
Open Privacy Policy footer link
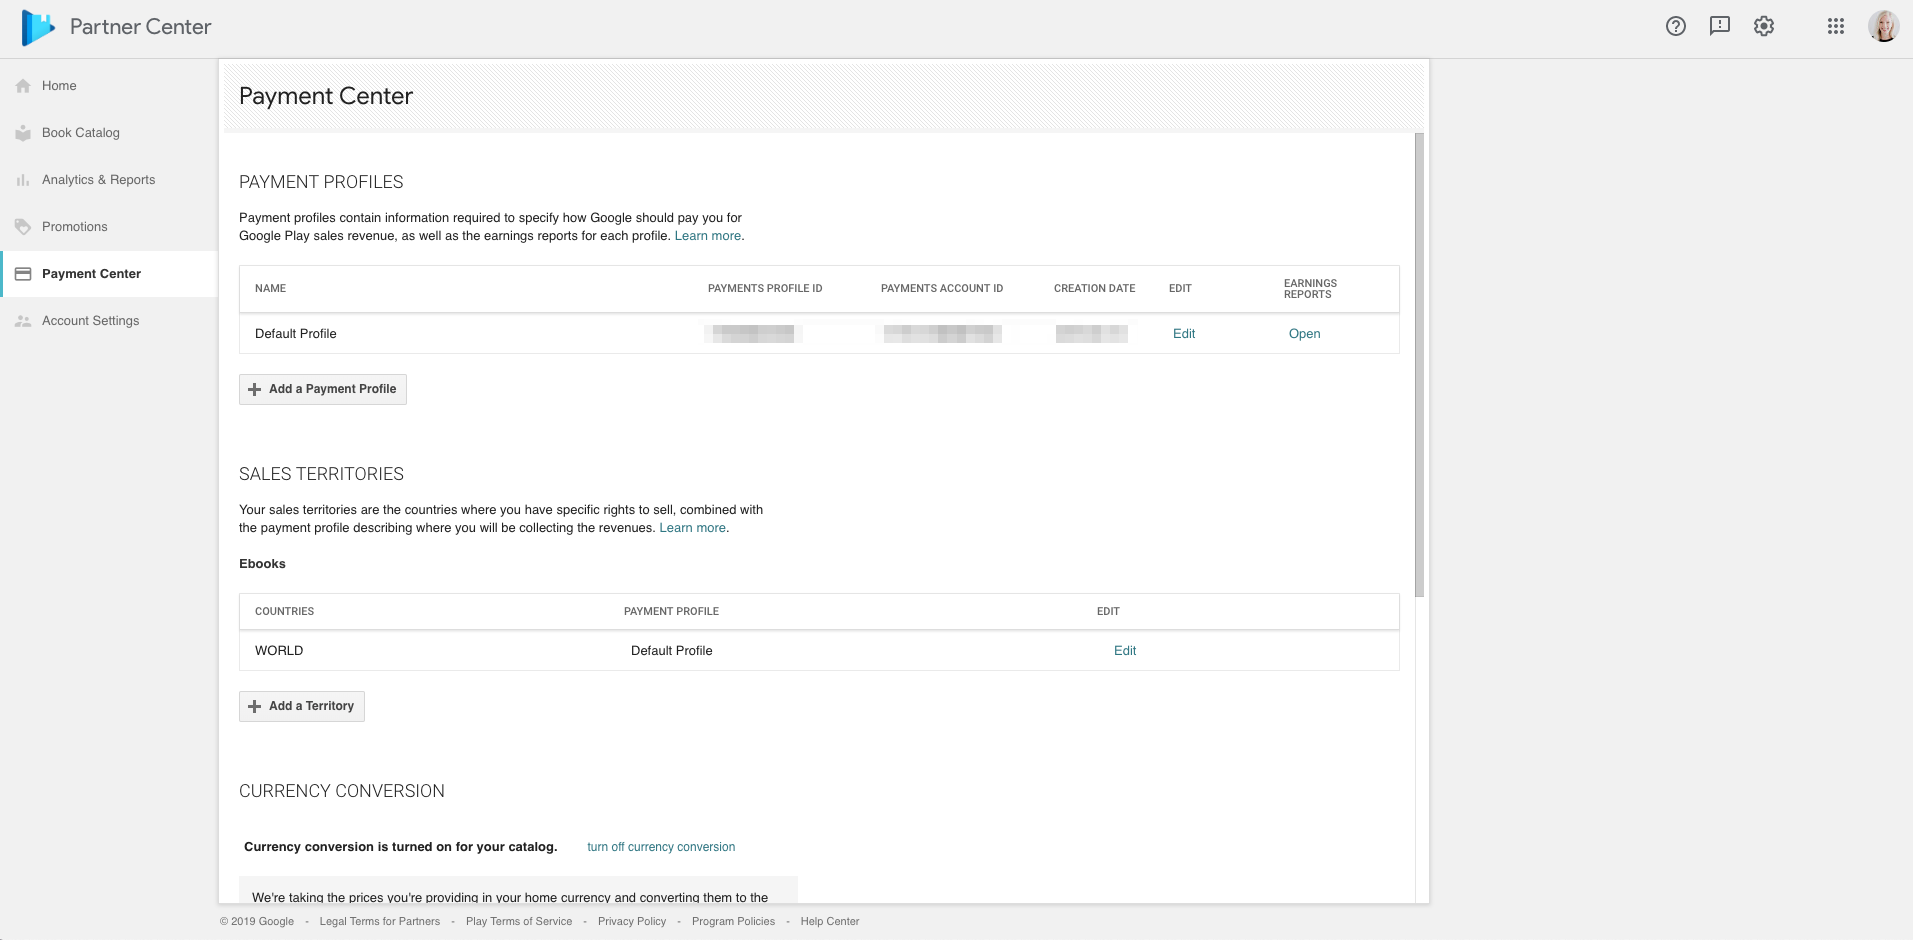pos(632,922)
